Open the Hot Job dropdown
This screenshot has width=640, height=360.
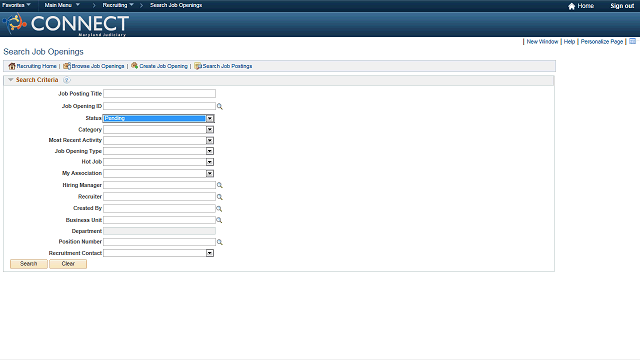click(x=210, y=162)
